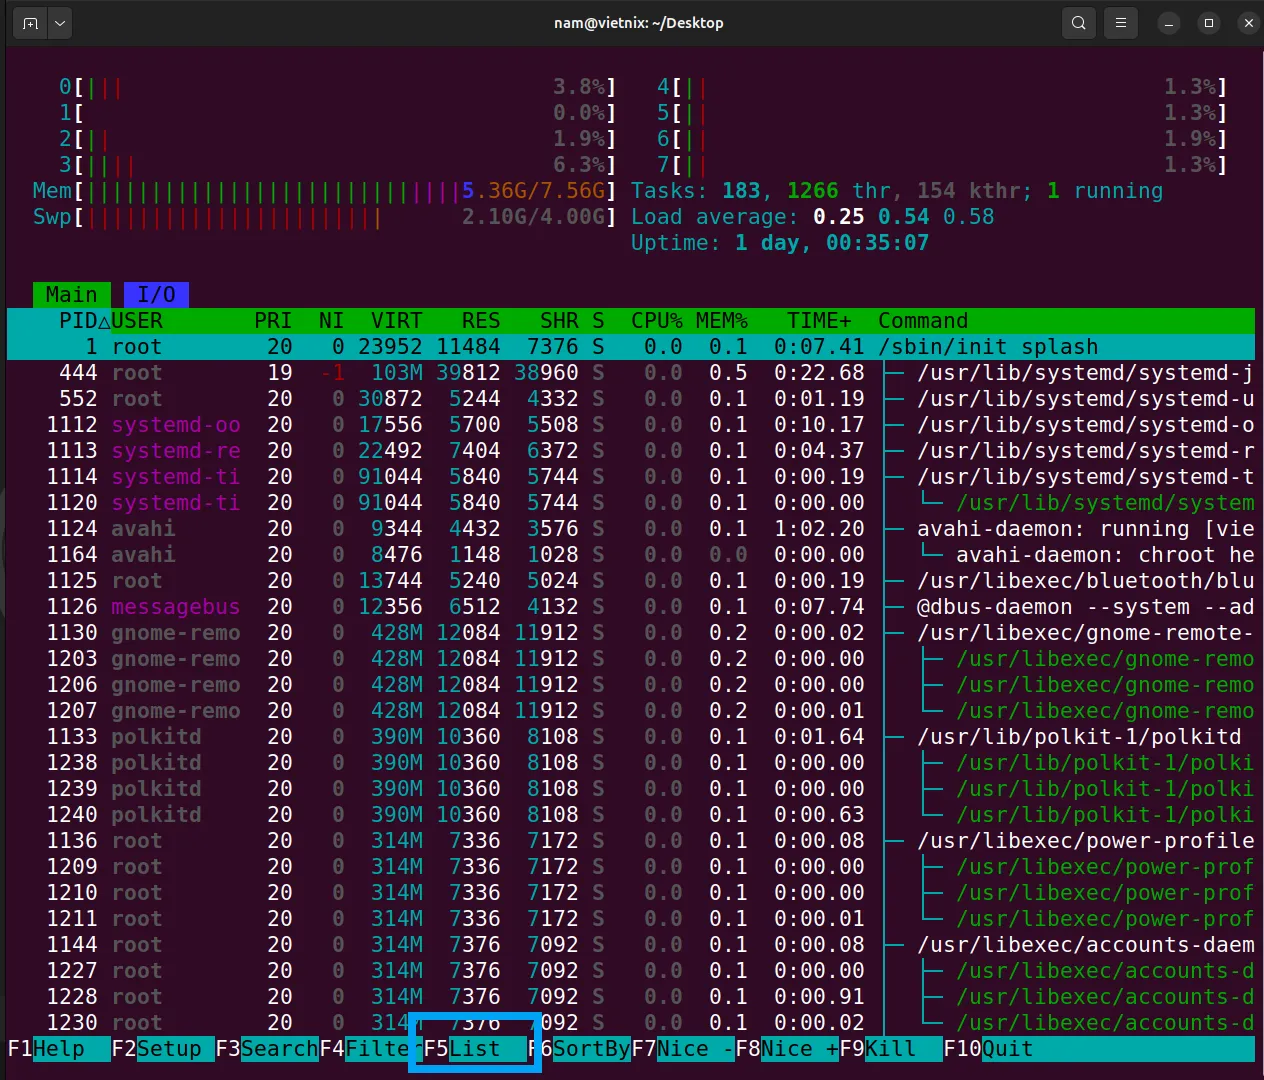Open F2 Setup in the function bar
1264x1080 pixels.
[x=163, y=1049]
